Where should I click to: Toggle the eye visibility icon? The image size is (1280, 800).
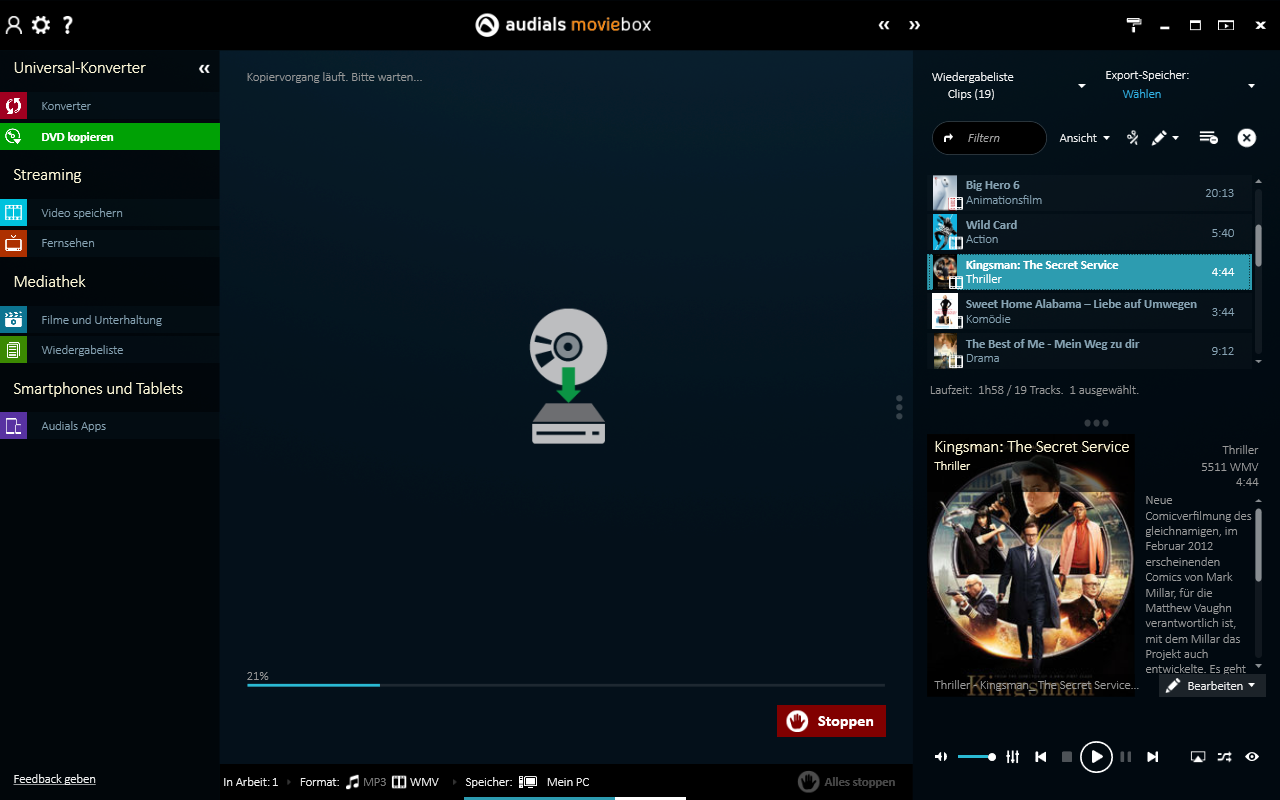[1252, 757]
